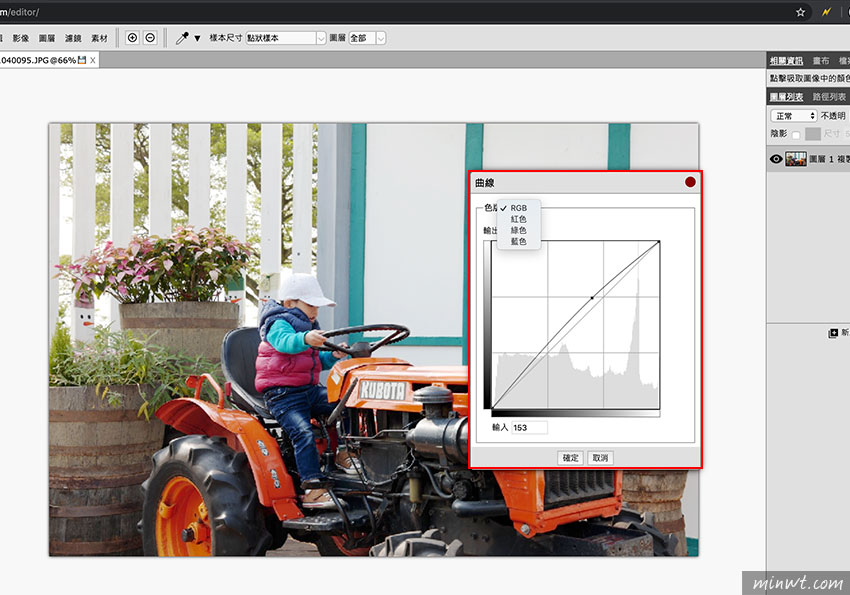The height and width of the screenshot is (595, 850).
Task: Bookmark page with the star icon
Action: click(800, 12)
